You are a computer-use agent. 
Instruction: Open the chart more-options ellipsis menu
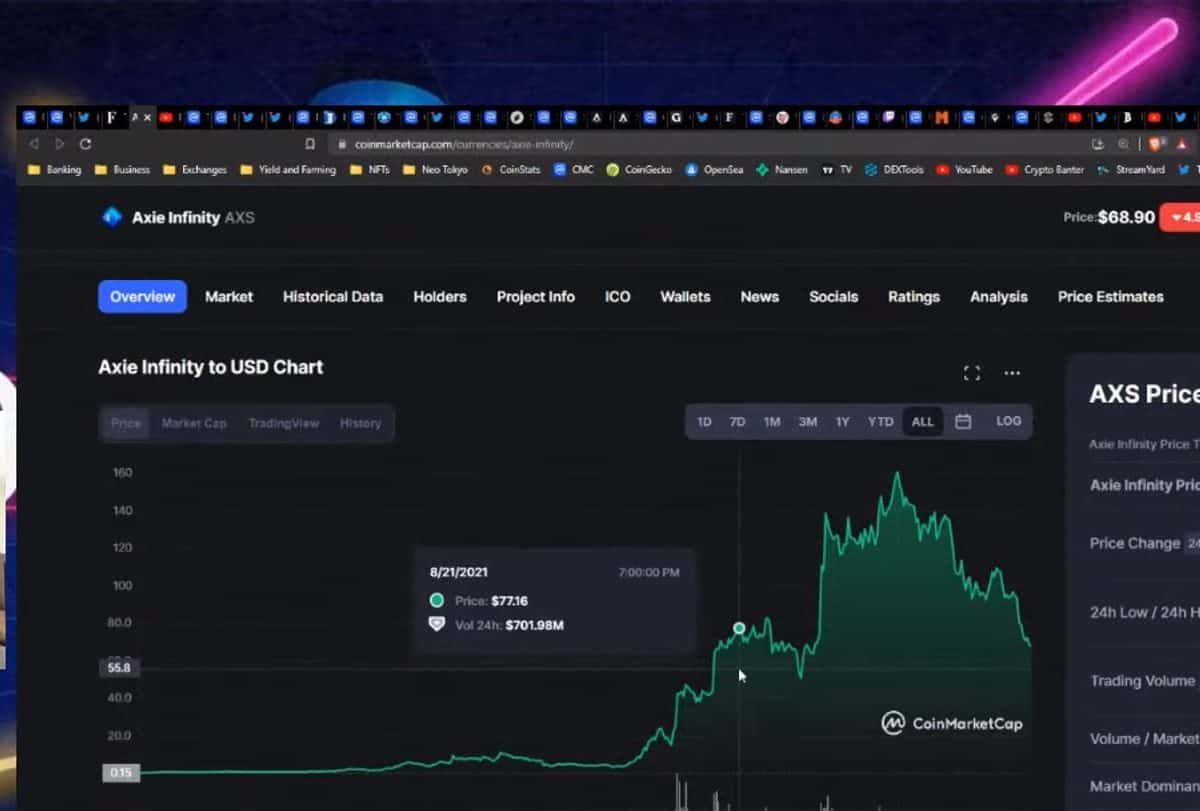pos(1012,373)
